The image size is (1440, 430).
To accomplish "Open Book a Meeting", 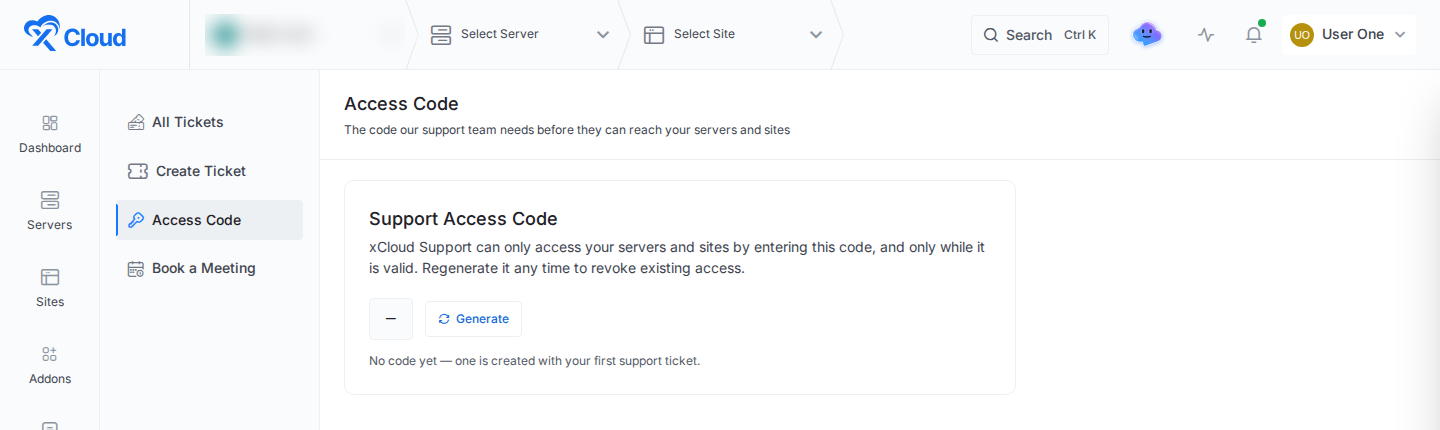I will pos(209,268).
